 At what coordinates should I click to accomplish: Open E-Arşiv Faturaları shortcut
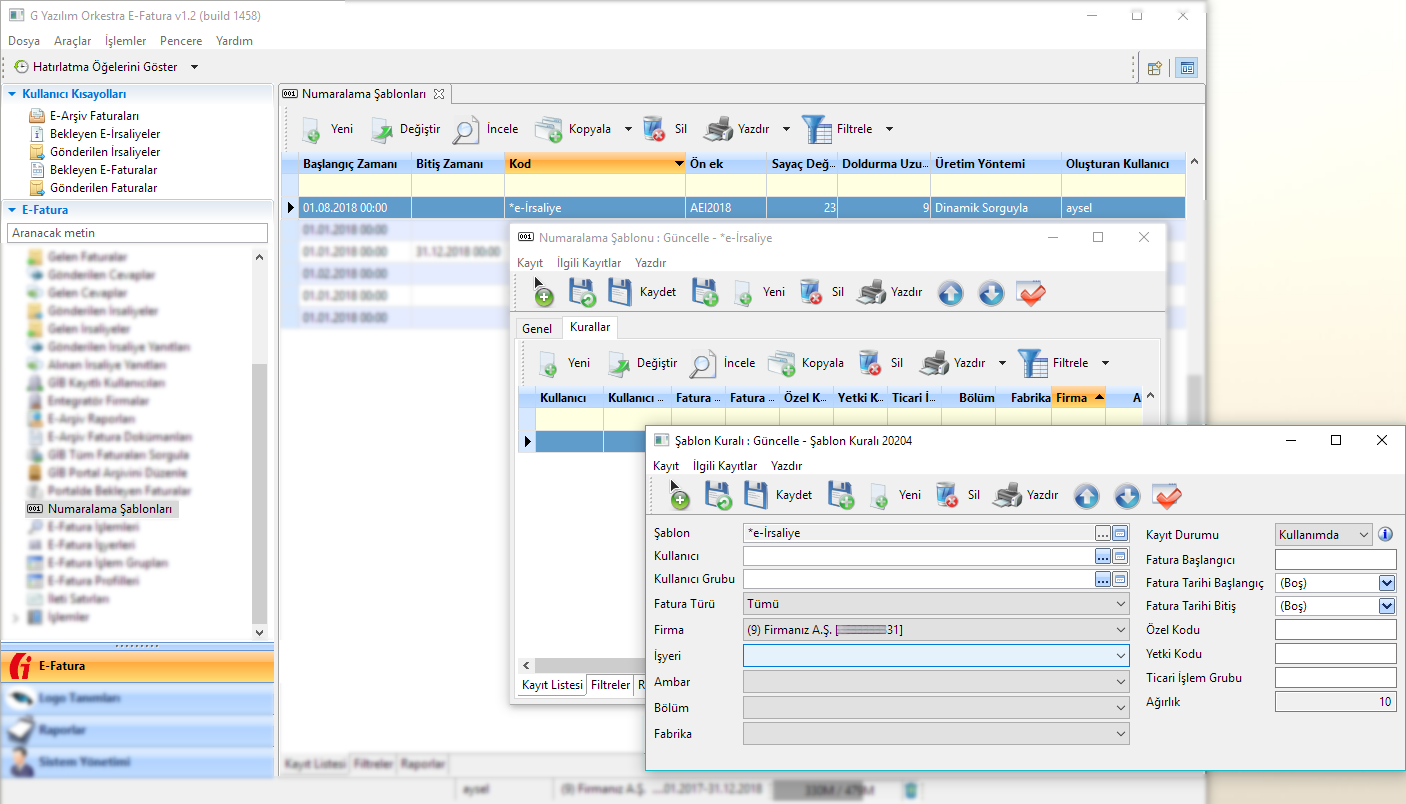tap(94, 116)
